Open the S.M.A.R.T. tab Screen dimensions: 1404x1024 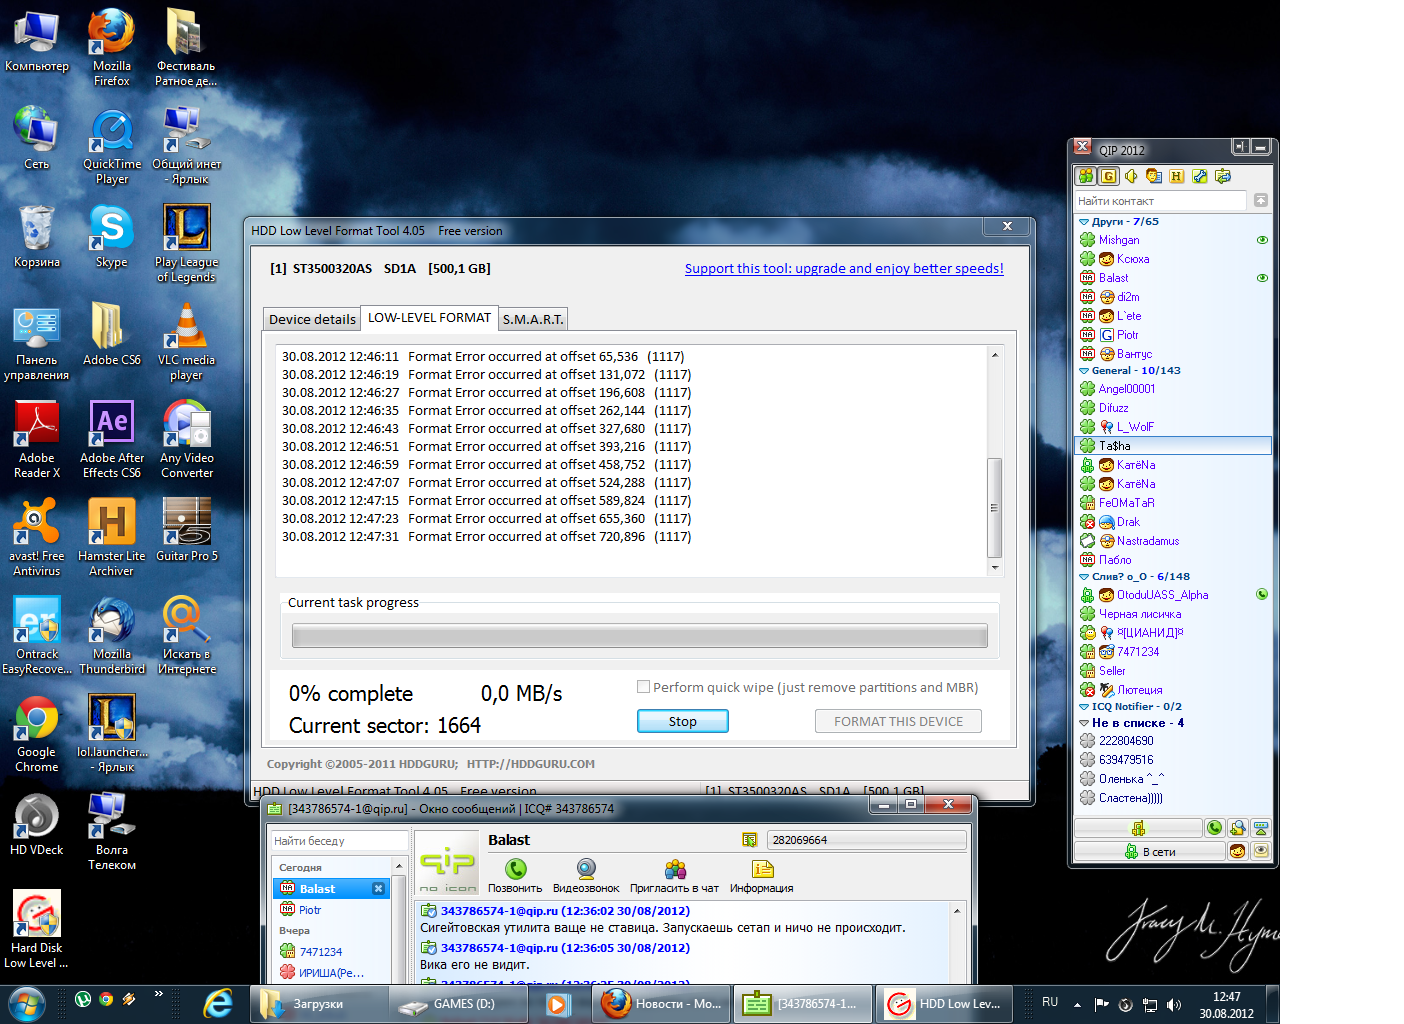[533, 319]
